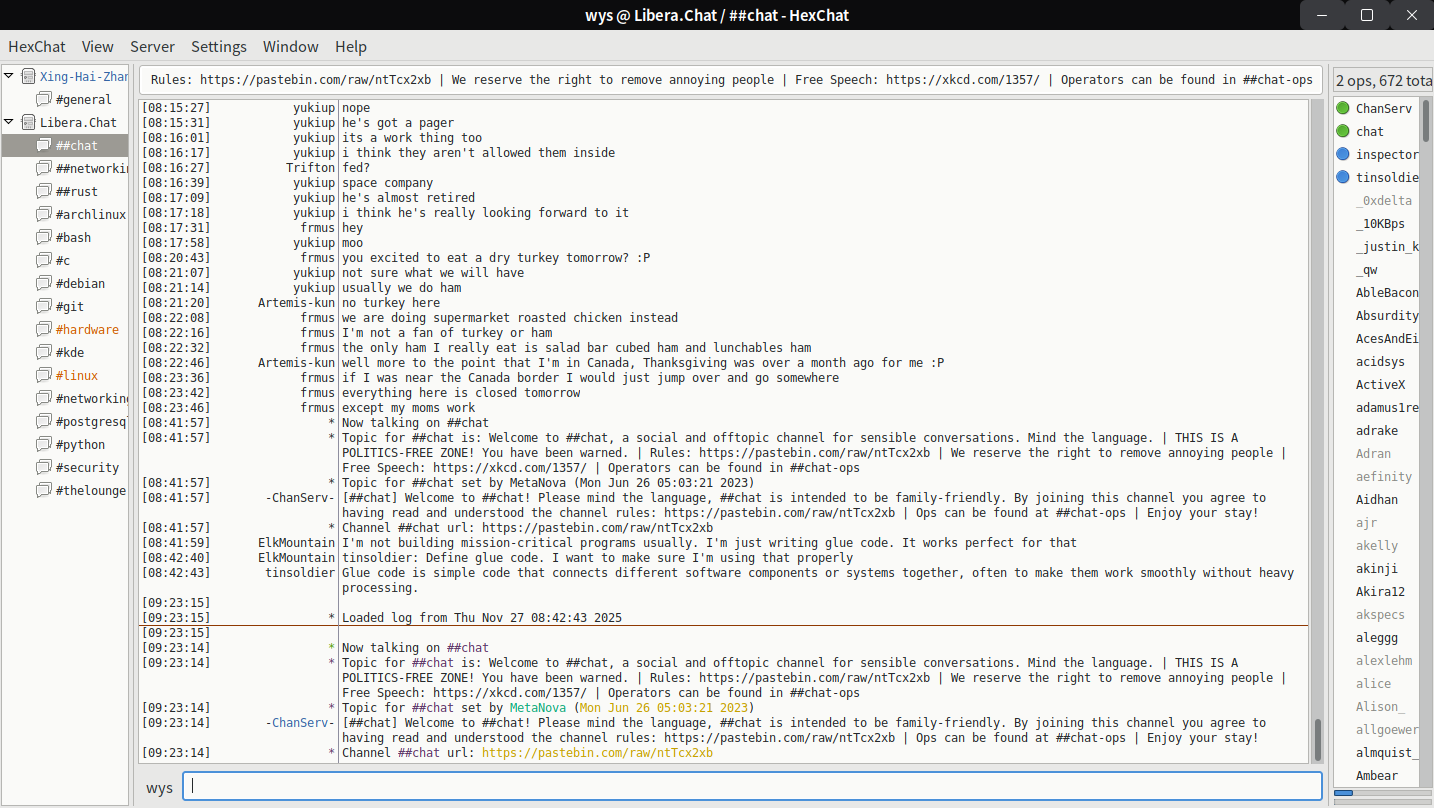The image size is (1434, 808).
Task: Click the blue voice icon beside inspector
Action: tap(1343, 154)
